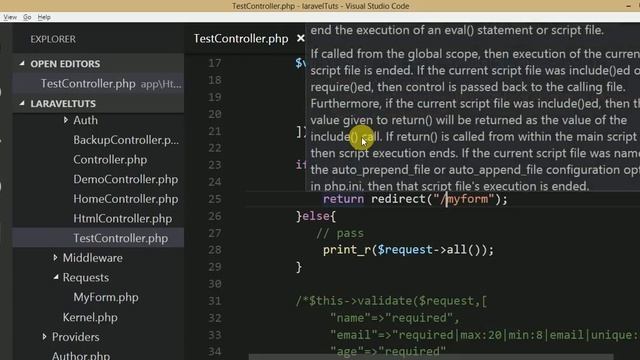Collapse the OPEN EDITORS section
The image size is (640, 360).
point(22,64)
